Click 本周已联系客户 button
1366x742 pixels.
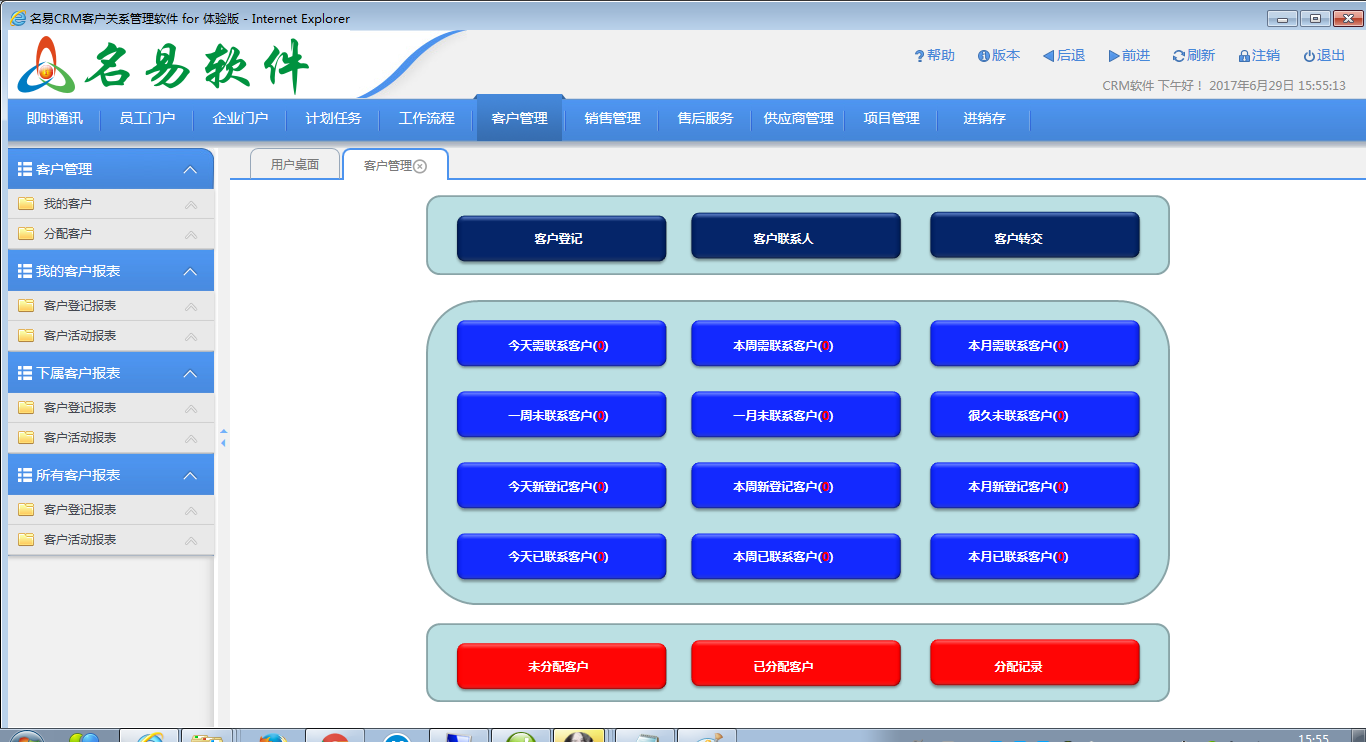796,556
